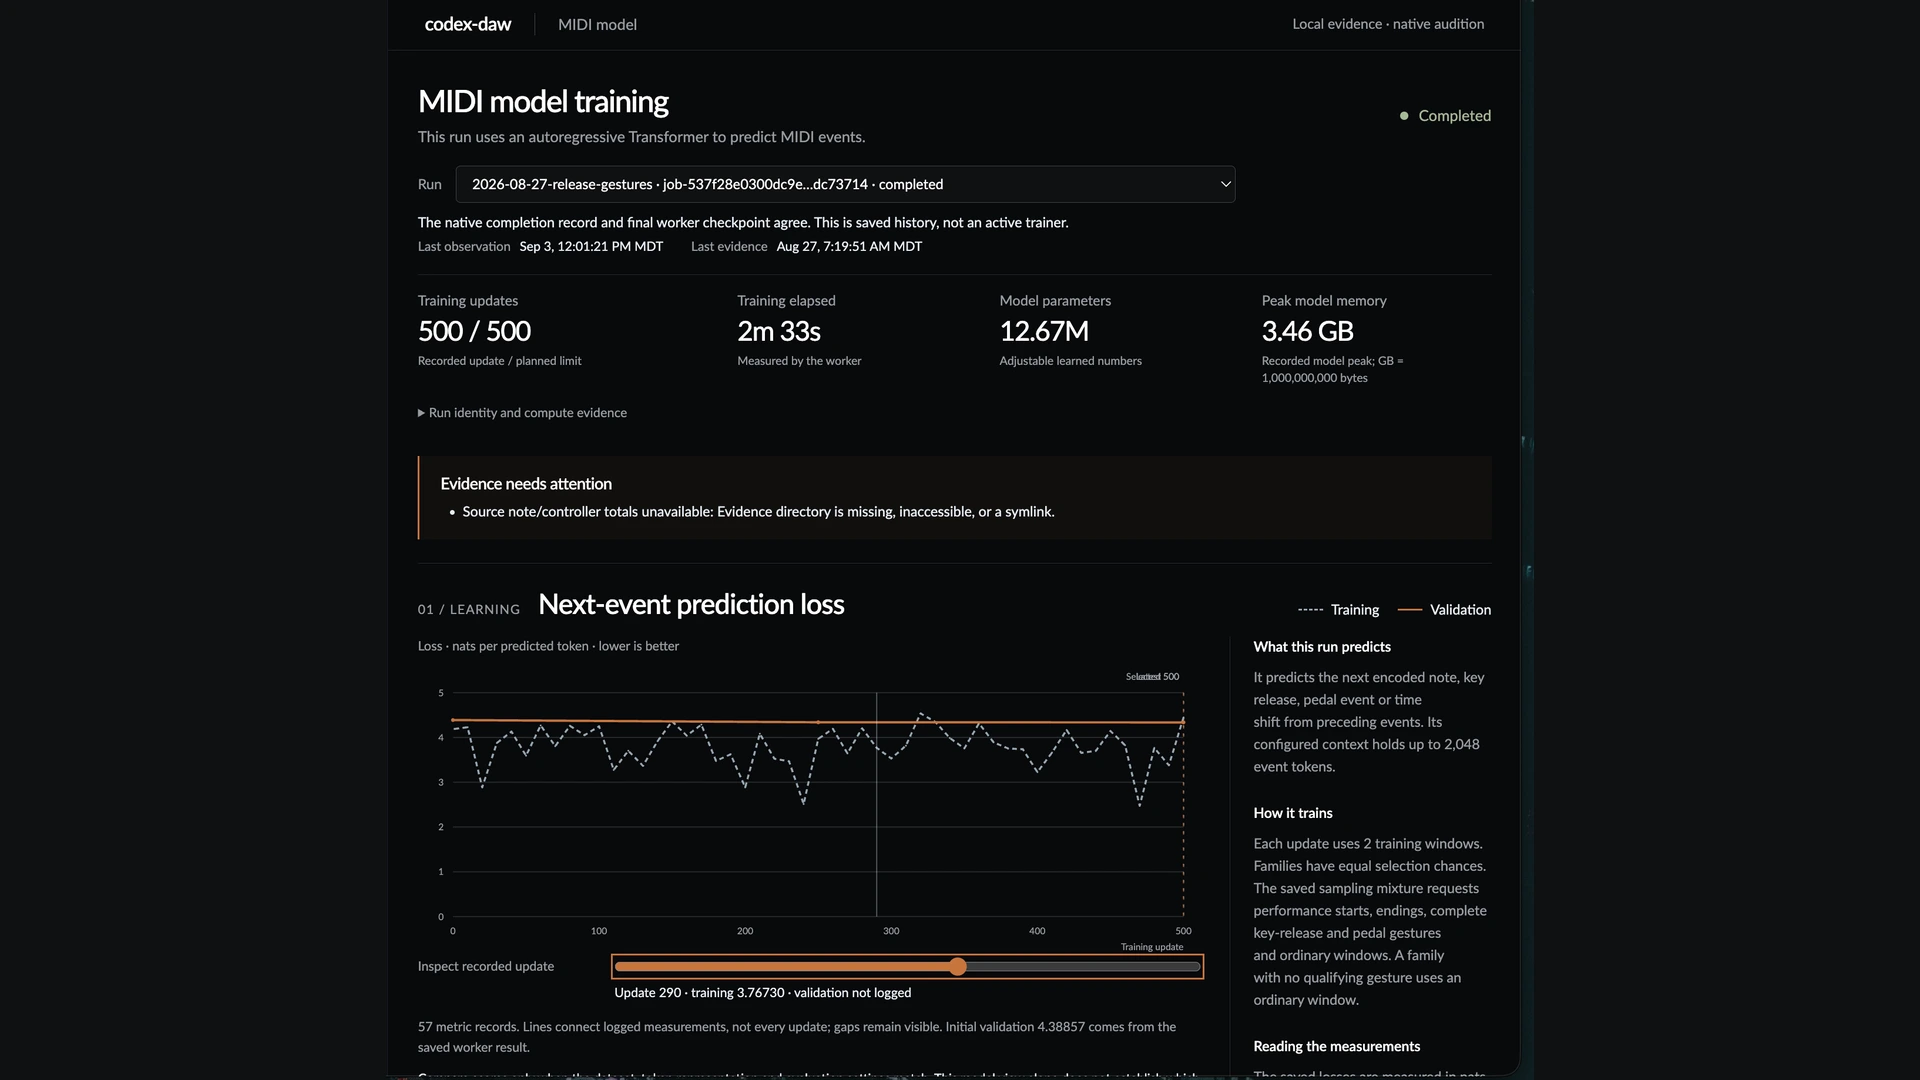Click the 'Reading the measurements' heading

point(1337,1046)
